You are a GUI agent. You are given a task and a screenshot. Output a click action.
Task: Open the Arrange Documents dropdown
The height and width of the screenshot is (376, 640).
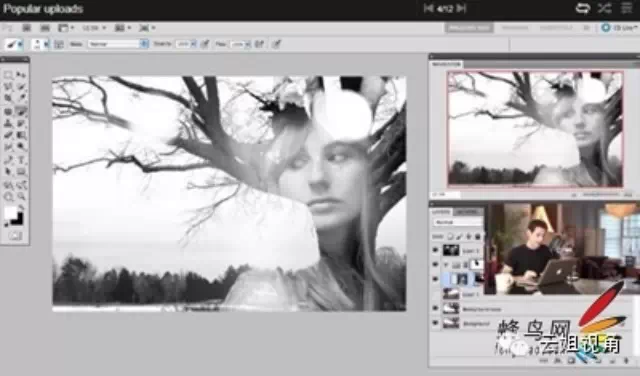pos(122,28)
